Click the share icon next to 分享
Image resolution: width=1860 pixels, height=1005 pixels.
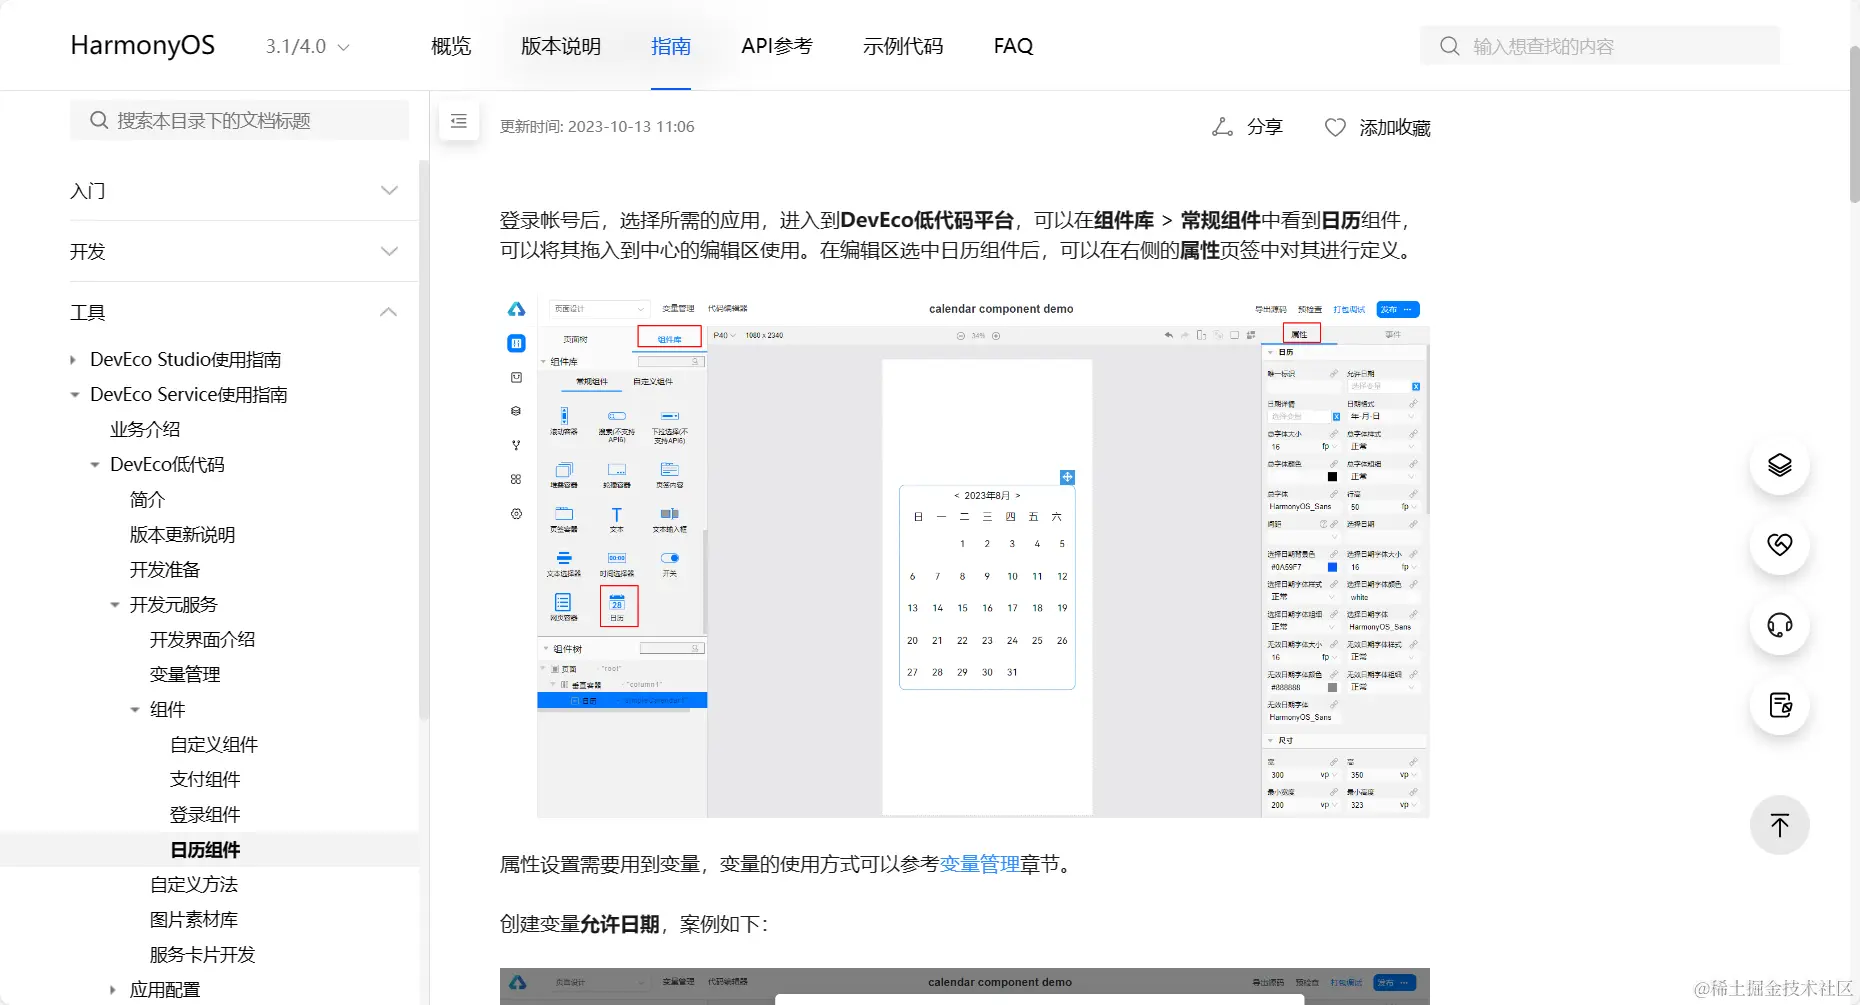coord(1222,127)
